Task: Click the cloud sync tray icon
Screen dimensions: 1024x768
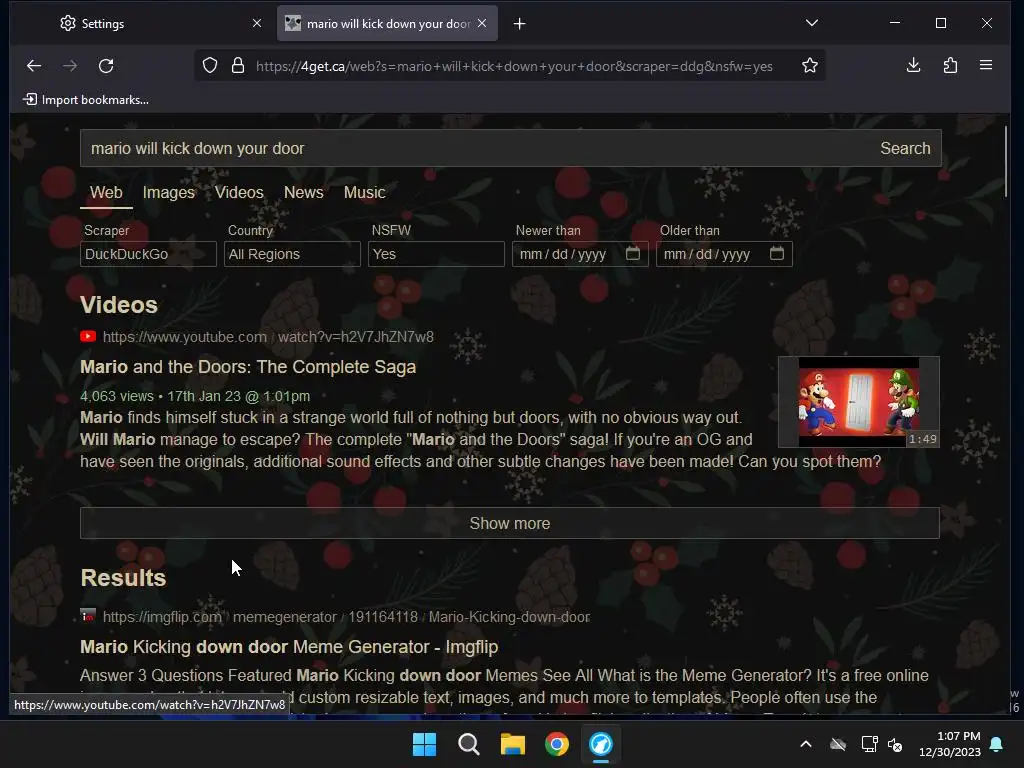Action: coord(838,744)
